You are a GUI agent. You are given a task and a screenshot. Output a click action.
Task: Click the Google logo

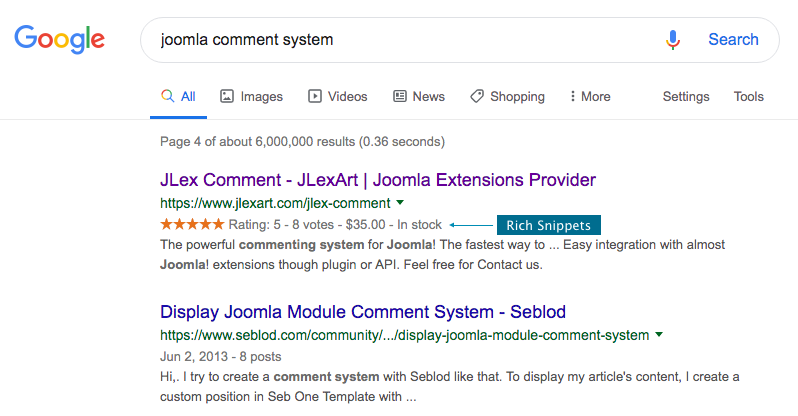tap(60, 39)
